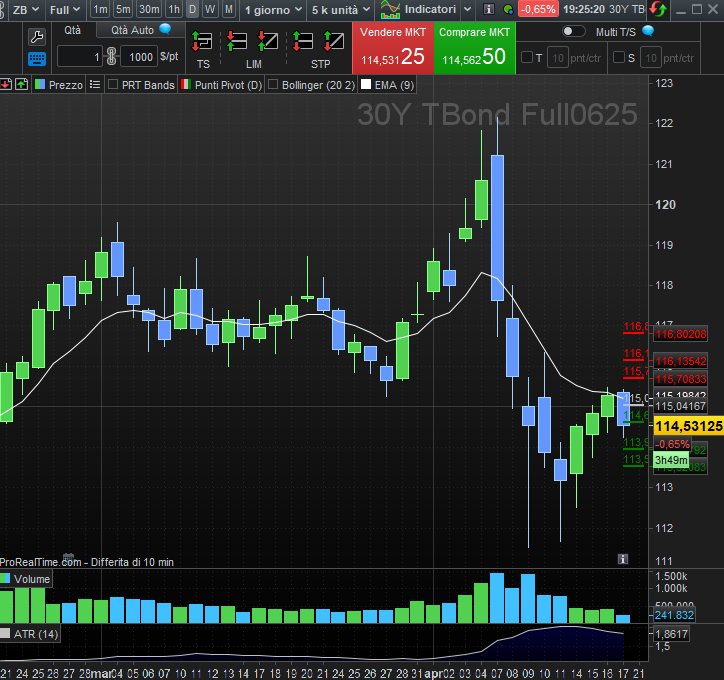Click the Comprare MKT buy button
Screen dimensions: 724x680
tap(475, 47)
